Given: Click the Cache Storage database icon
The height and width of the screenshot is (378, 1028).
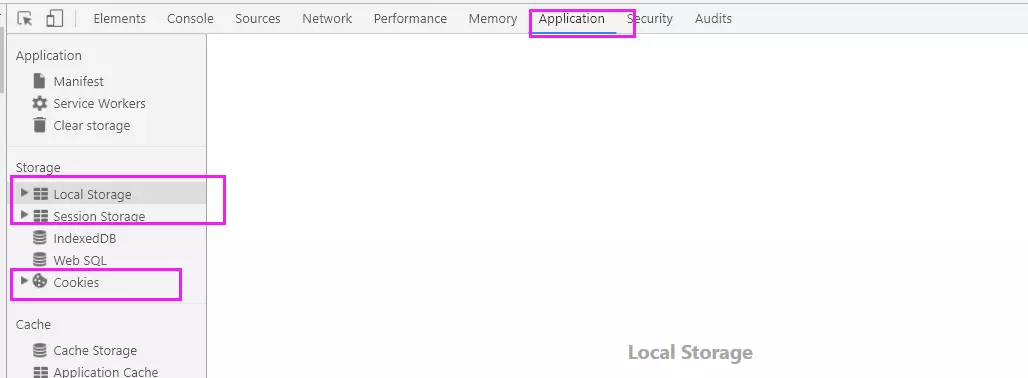Looking at the screenshot, I should (x=40, y=350).
